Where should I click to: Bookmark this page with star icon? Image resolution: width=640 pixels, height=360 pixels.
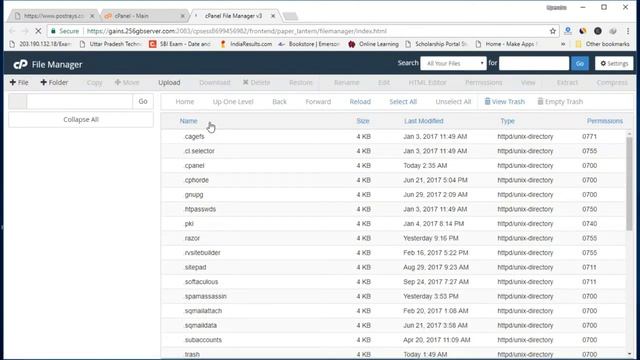[553, 31]
